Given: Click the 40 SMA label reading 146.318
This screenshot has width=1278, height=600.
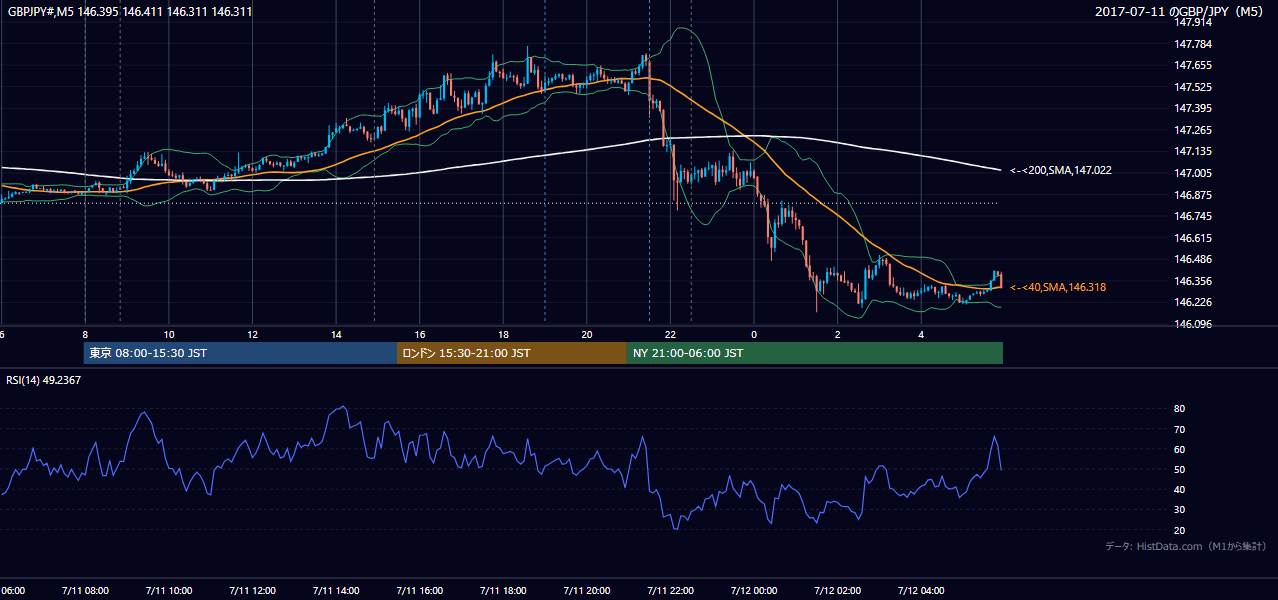Looking at the screenshot, I should [1058, 287].
